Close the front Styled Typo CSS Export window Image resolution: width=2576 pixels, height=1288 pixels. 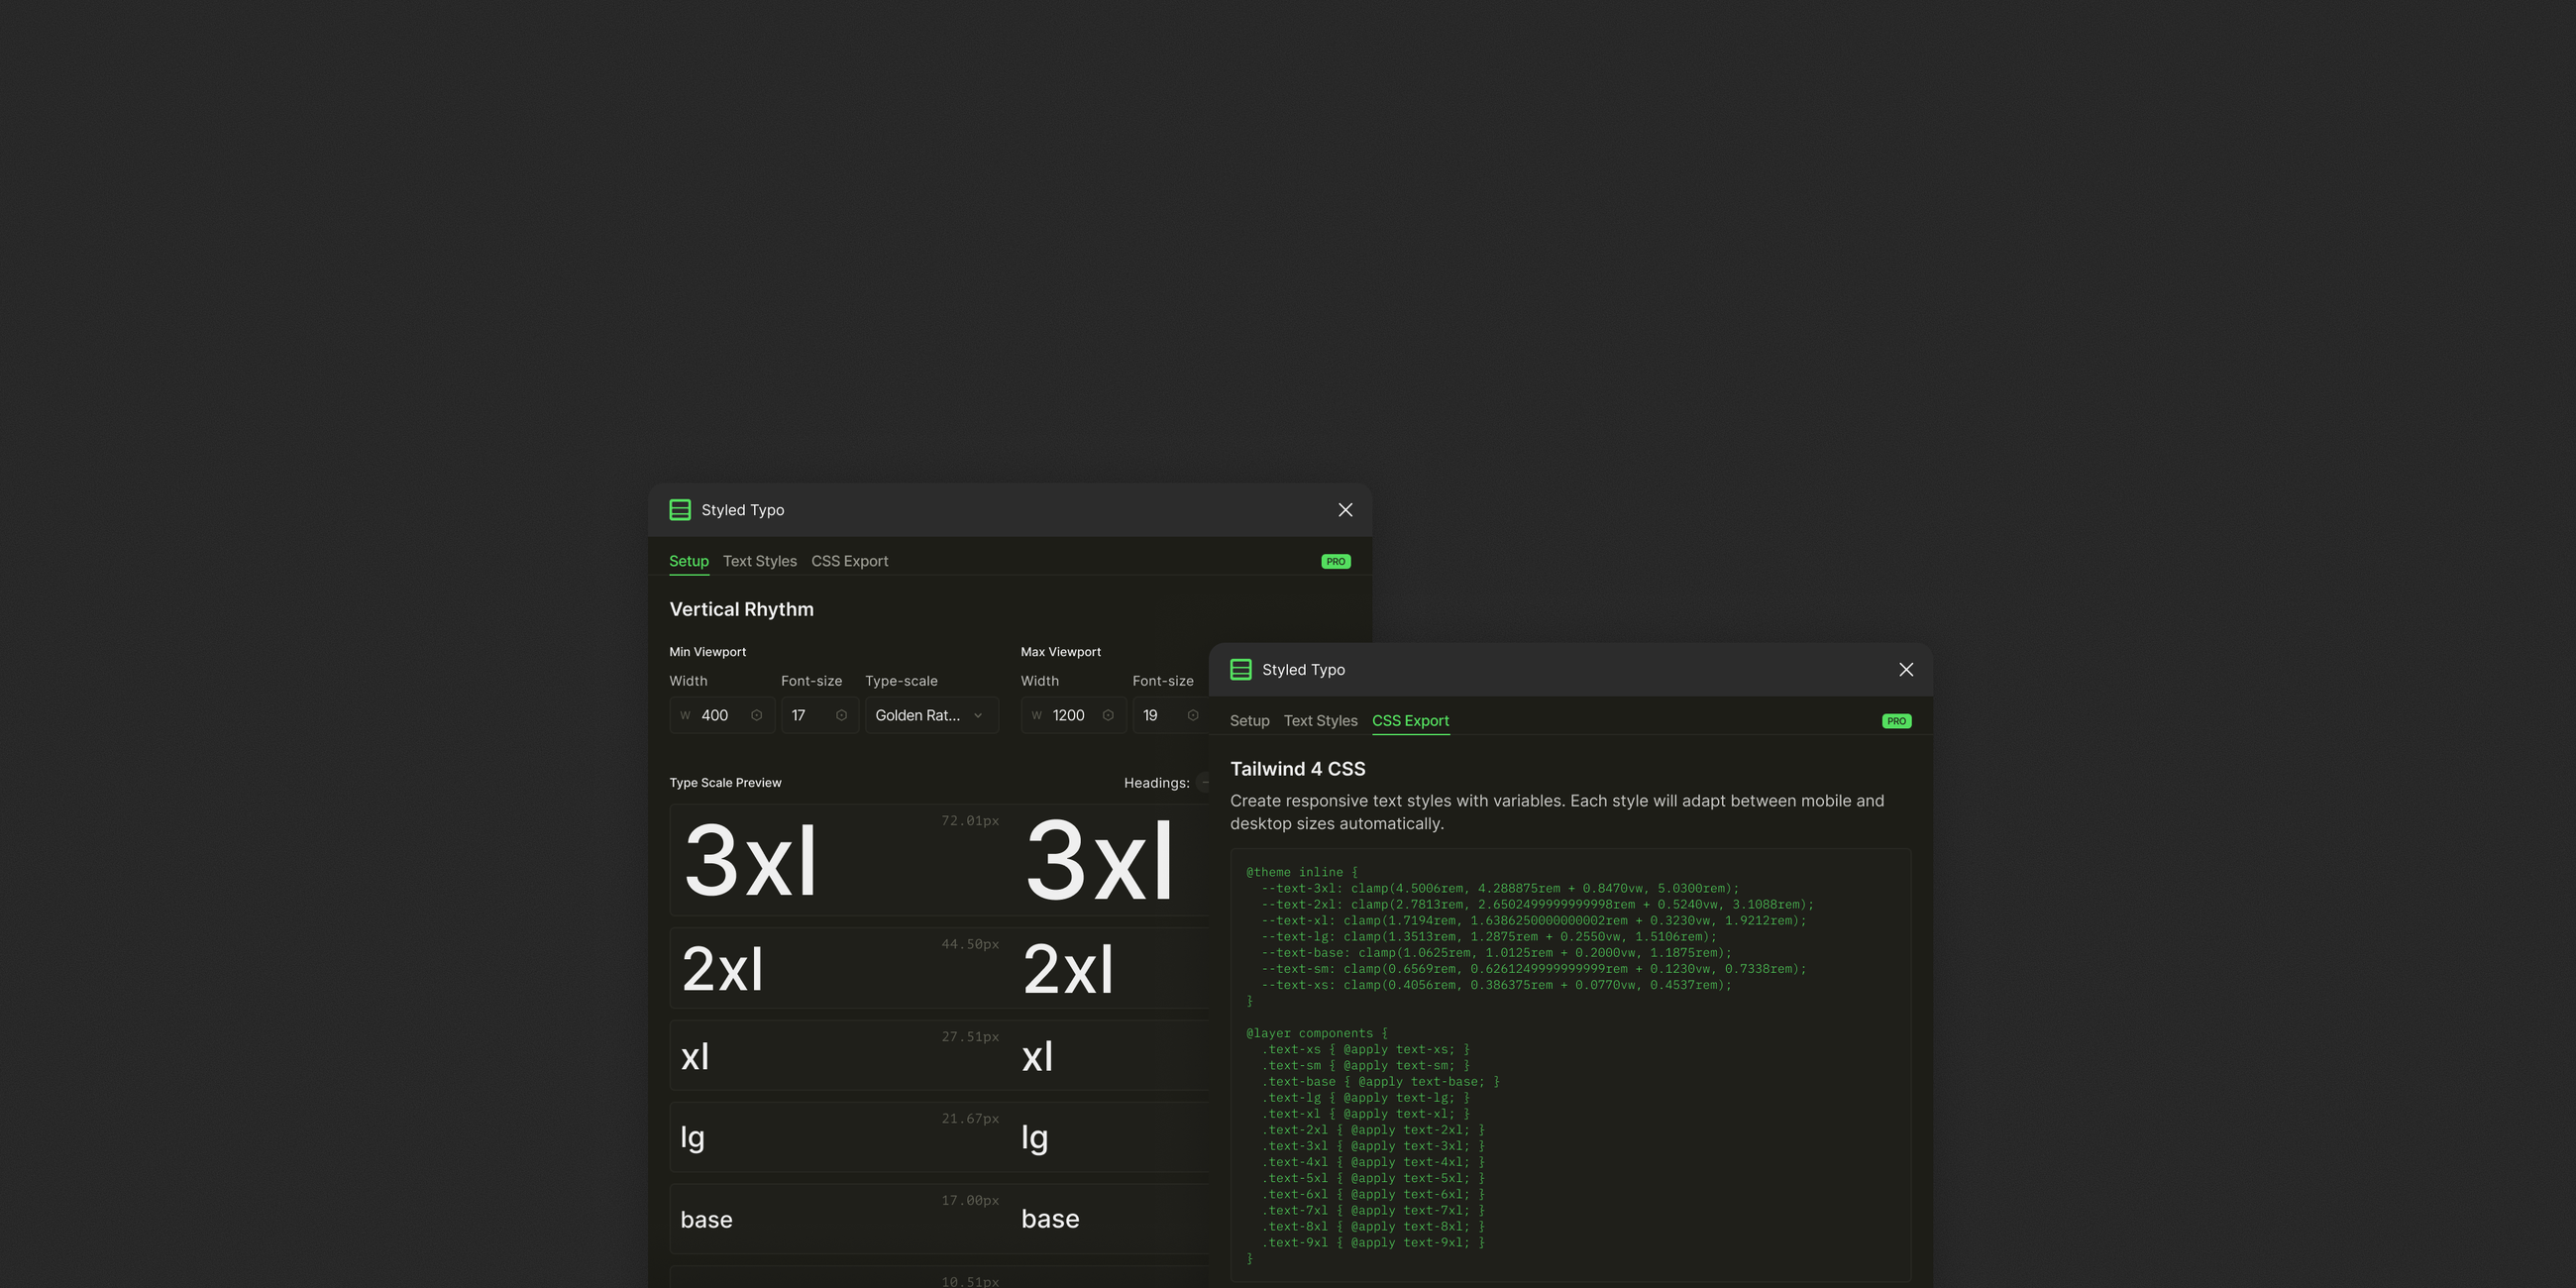[1906, 670]
